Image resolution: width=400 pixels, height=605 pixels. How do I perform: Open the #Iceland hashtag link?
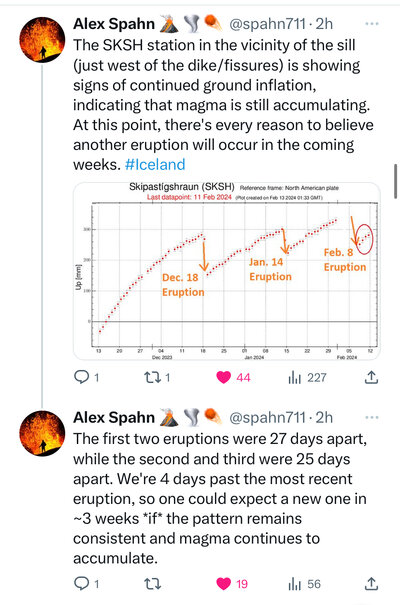coord(155,164)
